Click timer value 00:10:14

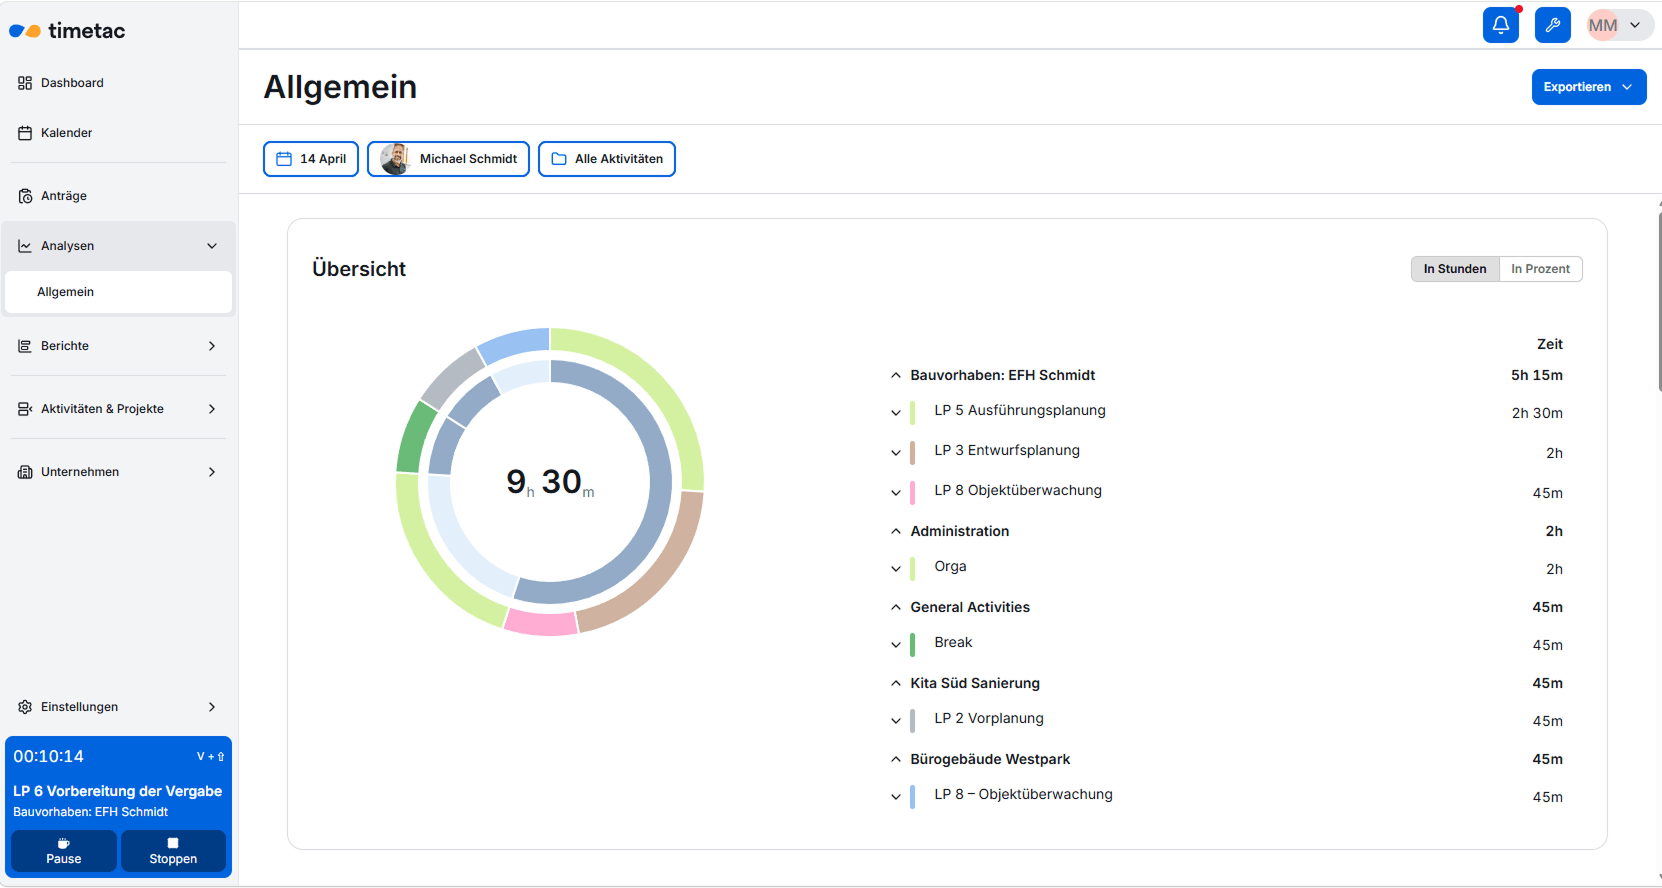pyautogui.click(x=49, y=757)
